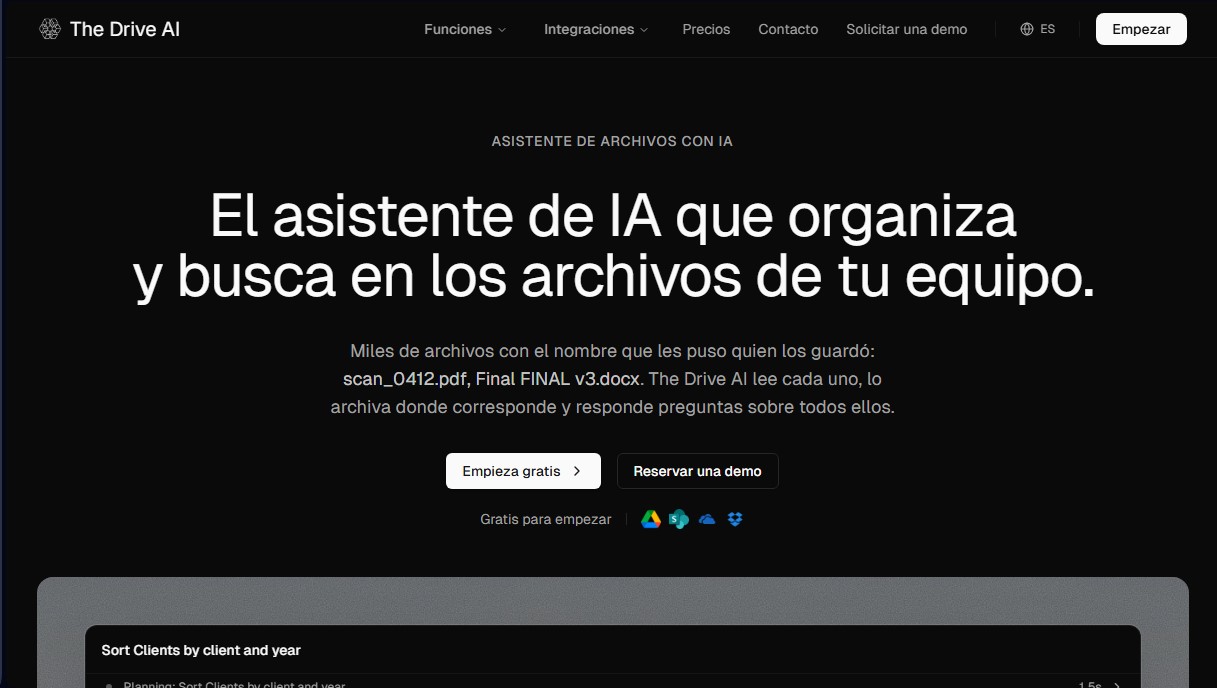The image size is (1217, 688).
Task: Click The Drive AI brand name
Action: (x=125, y=29)
